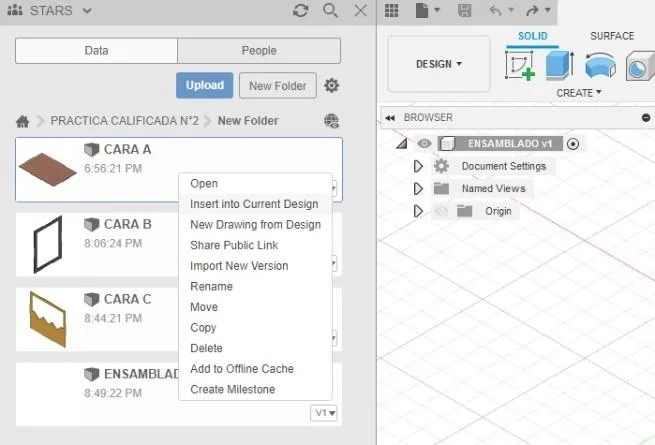Open data panel settings gear

(332, 85)
